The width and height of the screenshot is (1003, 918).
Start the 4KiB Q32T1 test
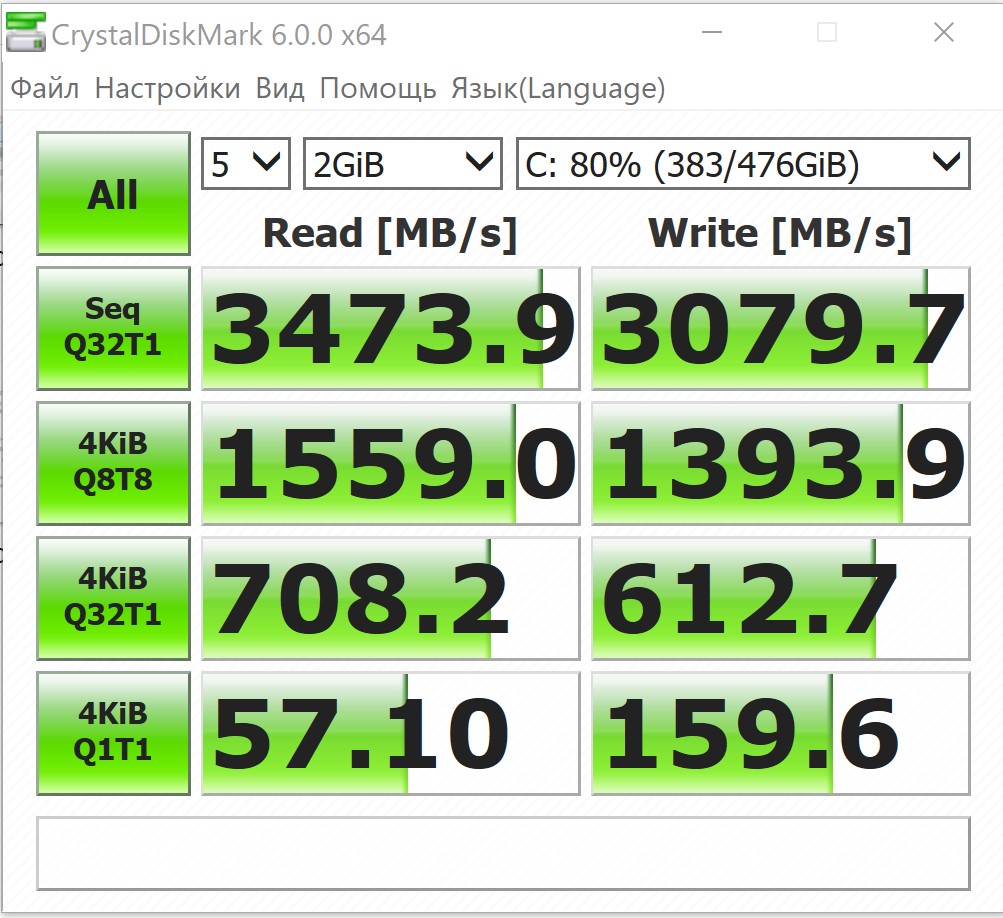click(x=113, y=598)
